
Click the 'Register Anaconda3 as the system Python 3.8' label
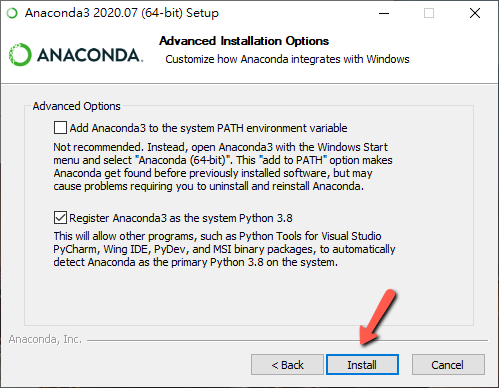pos(181,218)
